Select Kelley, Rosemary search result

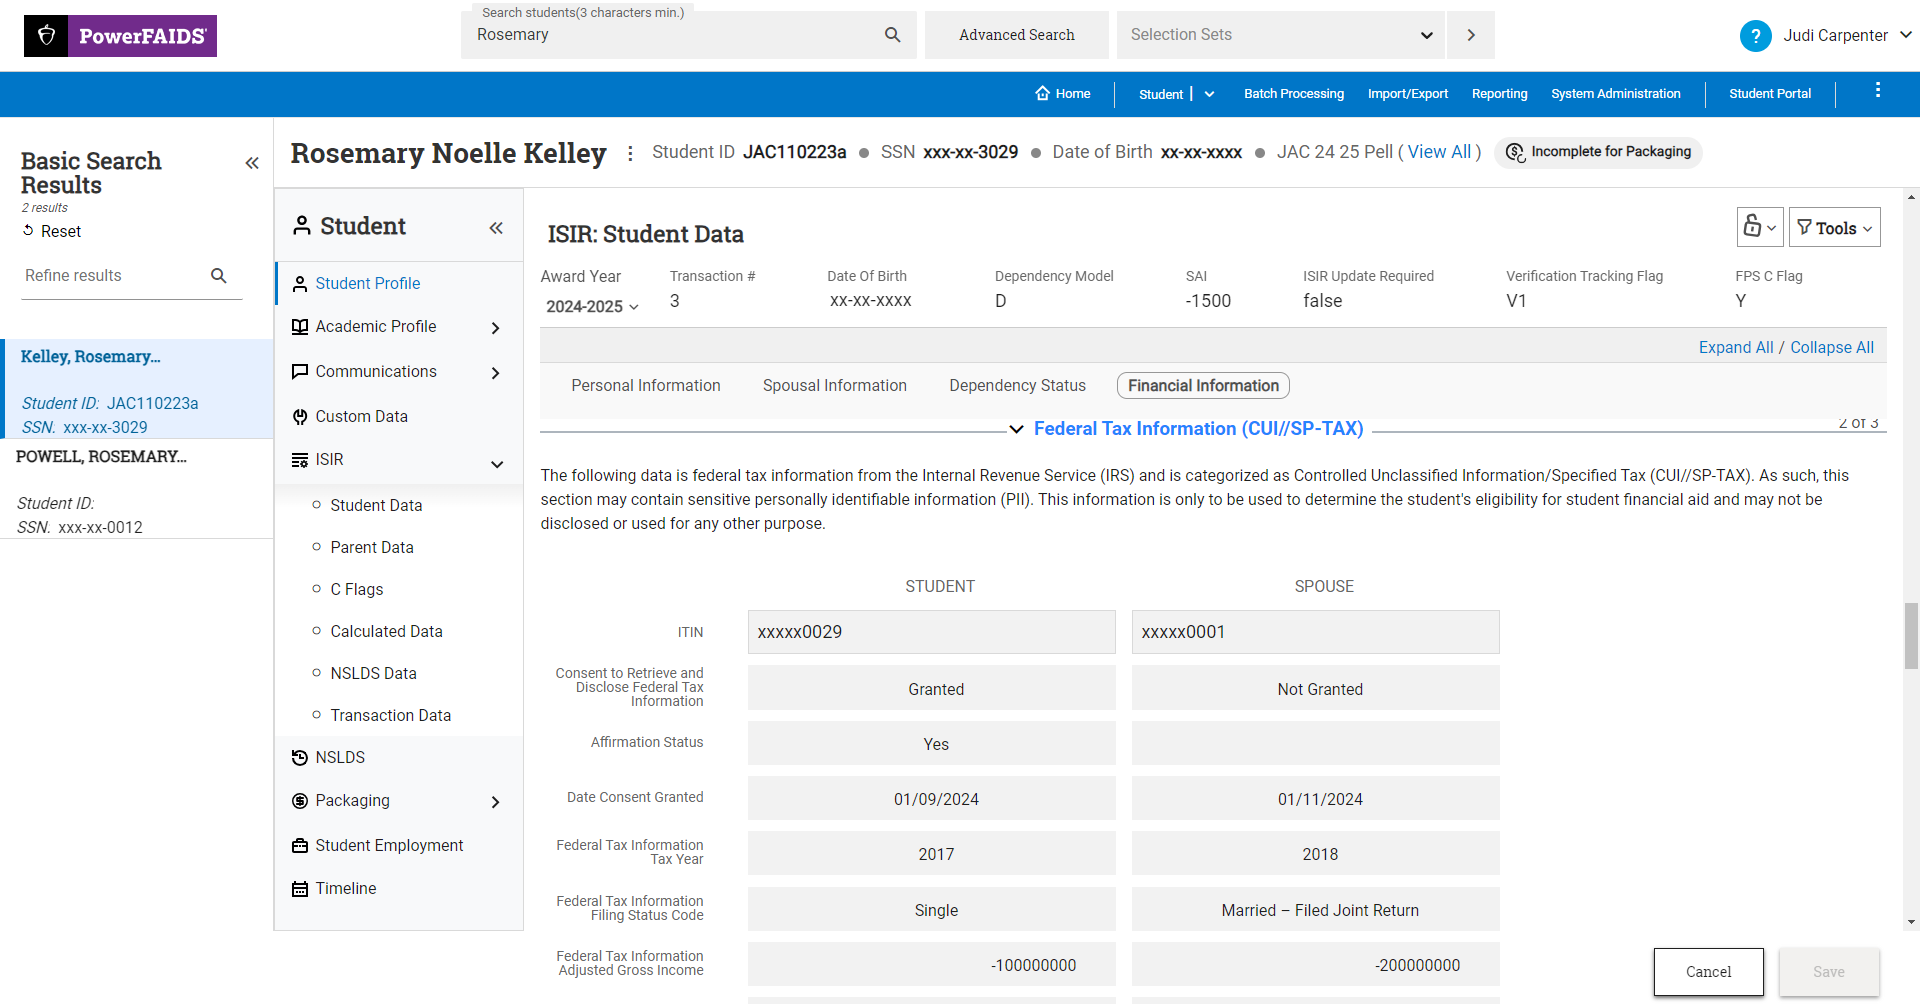pyautogui.click(x=137, y=389)
